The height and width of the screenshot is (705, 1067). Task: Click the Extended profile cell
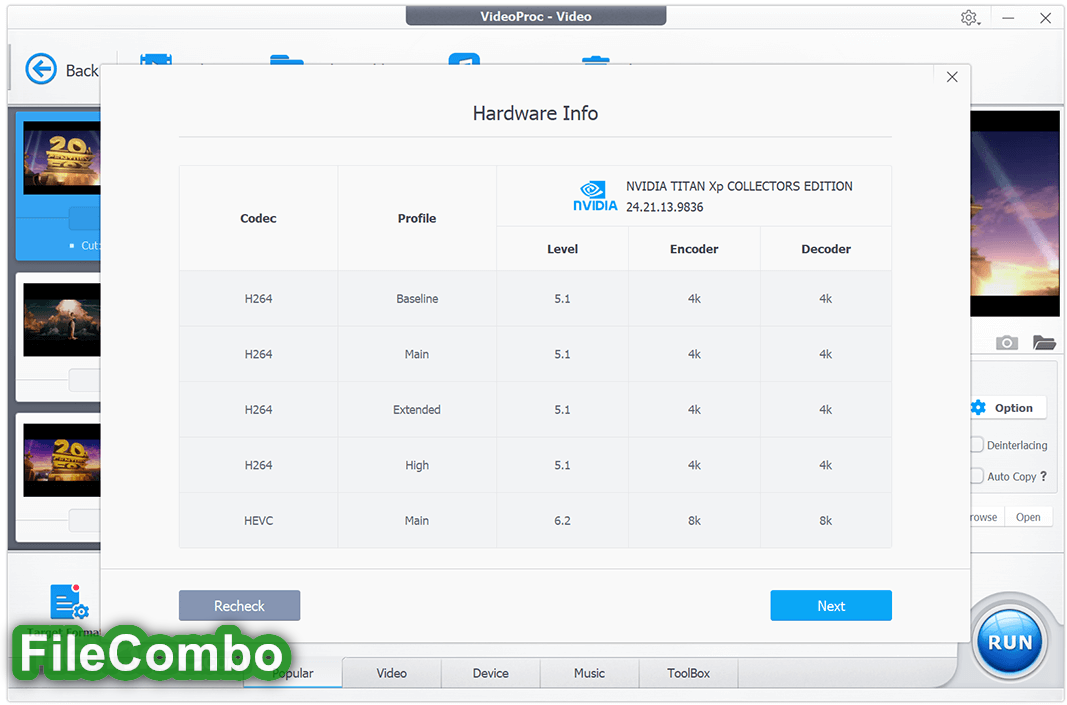pyautogui.click(x=417, y=410)
